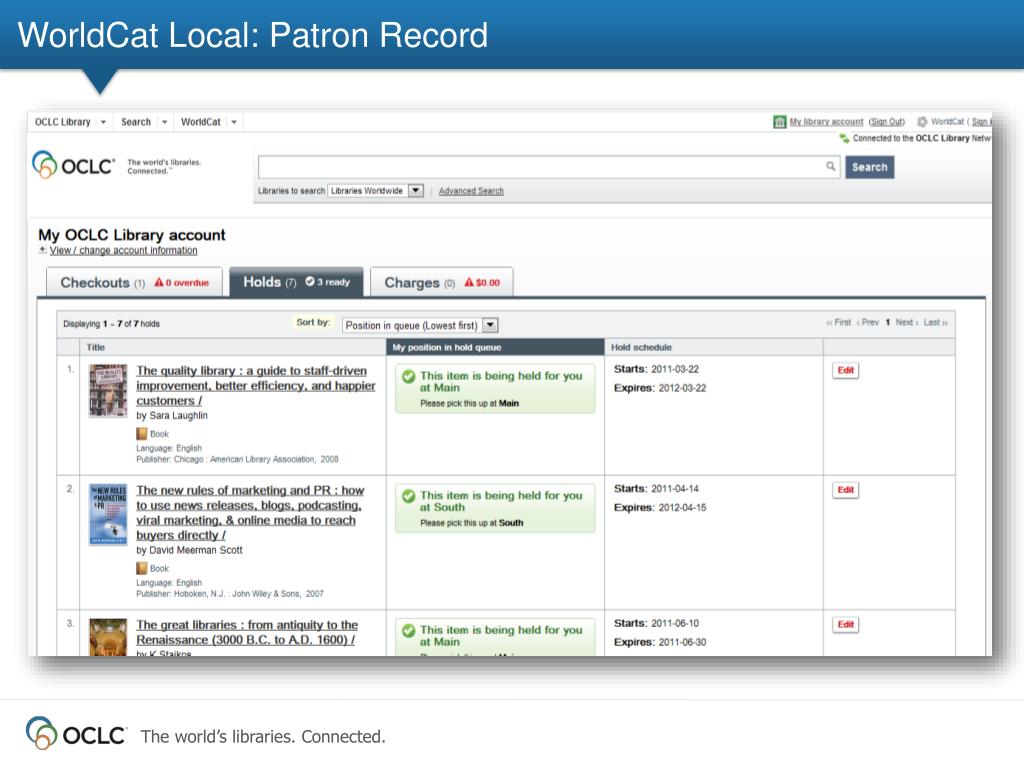Viewport: 1024px width, 768px height.
Task: Click the author text by David Meerman Scott
Action: [189, 550]
